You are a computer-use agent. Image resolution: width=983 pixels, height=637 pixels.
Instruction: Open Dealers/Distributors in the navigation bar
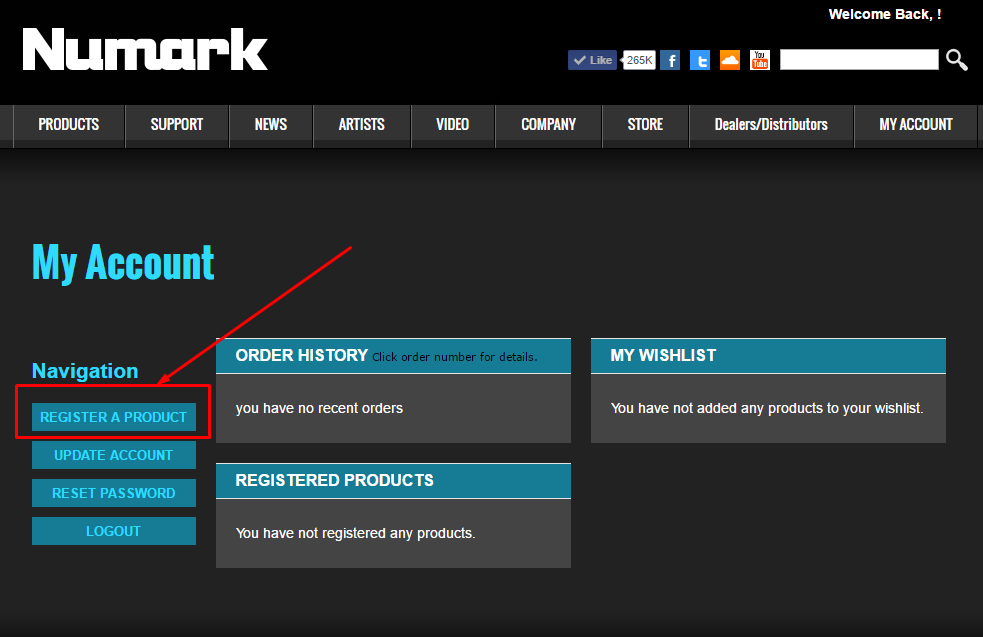(771, 125)
